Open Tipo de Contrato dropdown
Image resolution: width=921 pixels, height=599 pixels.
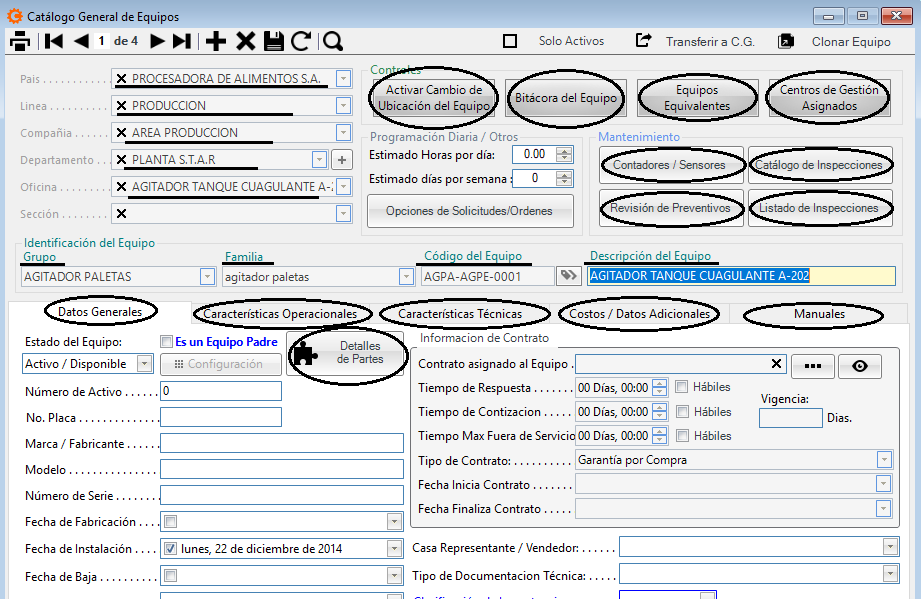tap(884, 460)
